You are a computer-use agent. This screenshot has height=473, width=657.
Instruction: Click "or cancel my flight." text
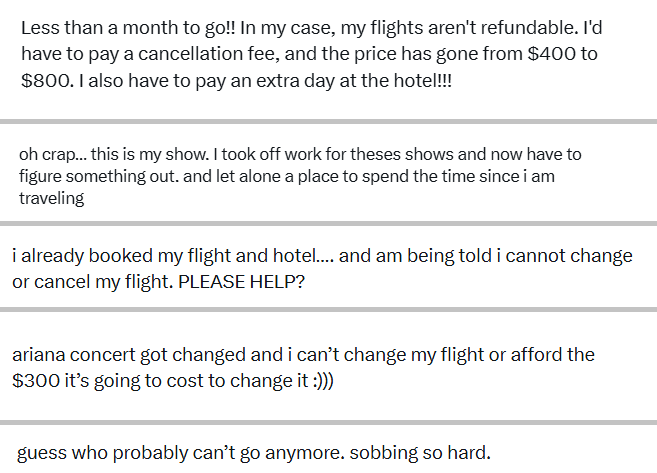tap(93, 282)
